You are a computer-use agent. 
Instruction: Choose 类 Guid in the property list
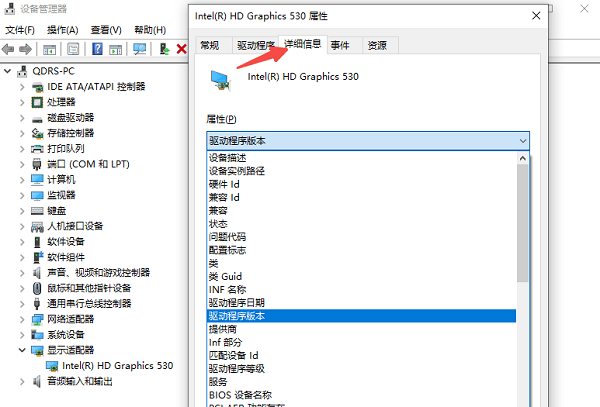click(x=361, y=277)
